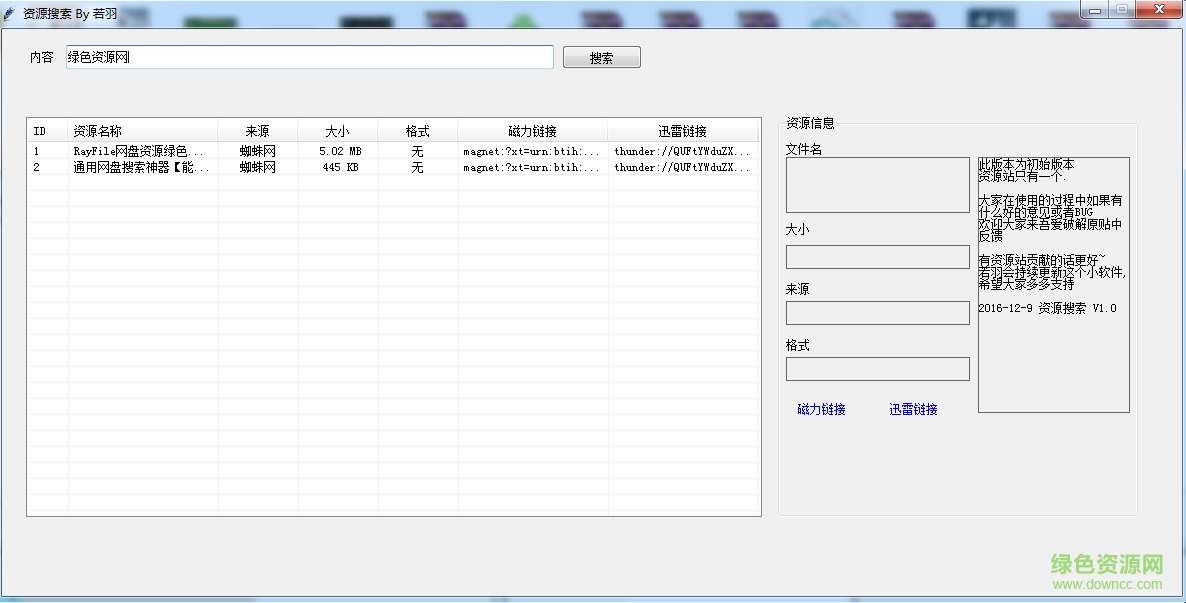Click the 文件名 text box in 资源信息
The height and width of the screenshot is (603, 1186).
coord(877,185)
